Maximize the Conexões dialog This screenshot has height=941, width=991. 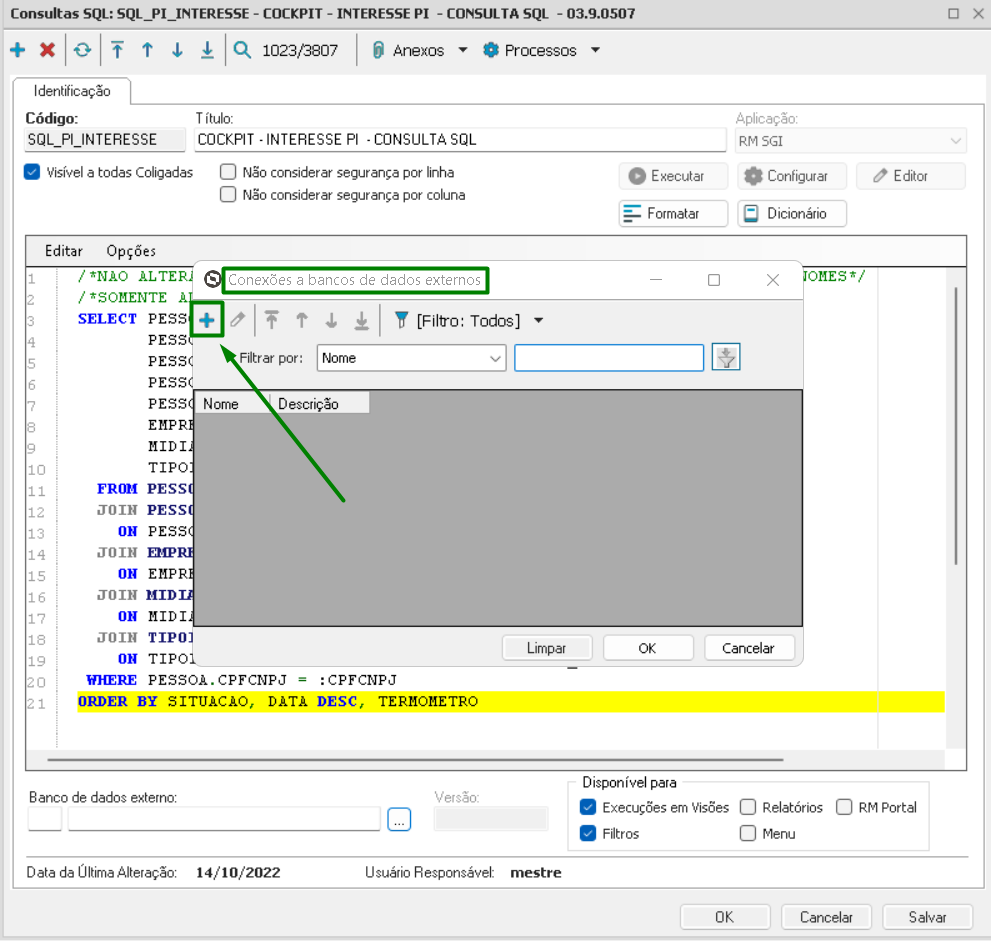coord(714,280)
